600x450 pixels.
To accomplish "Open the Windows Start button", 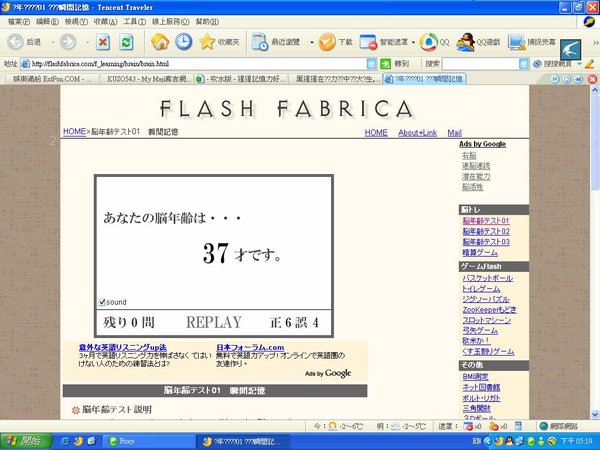I will (x=22, y=441).
